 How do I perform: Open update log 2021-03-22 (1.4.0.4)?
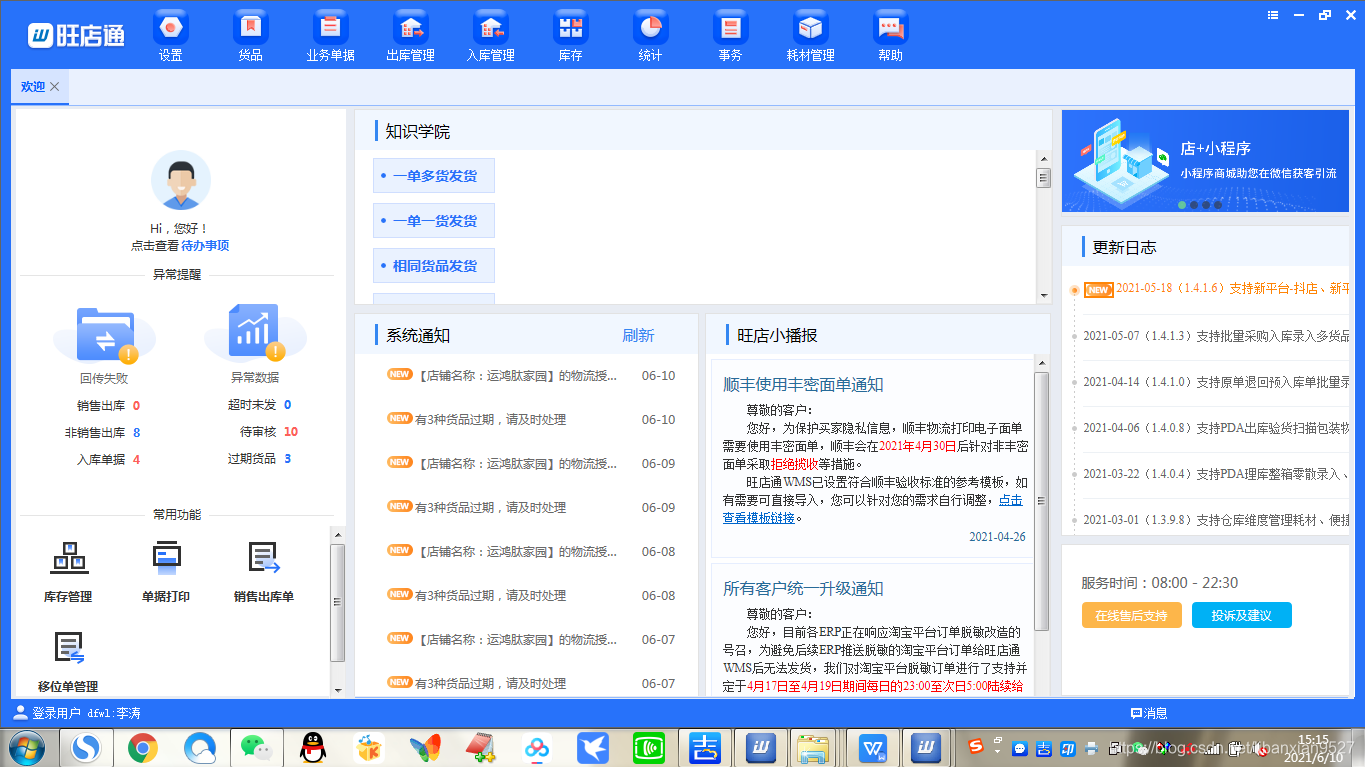1216,473
